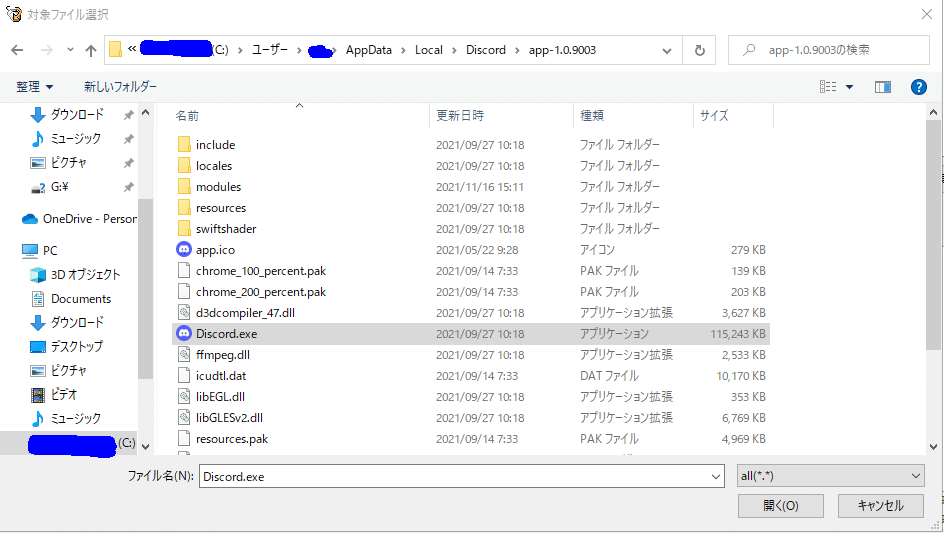
Task: Expand chevron after Local in path
Action: pos(455,51)
